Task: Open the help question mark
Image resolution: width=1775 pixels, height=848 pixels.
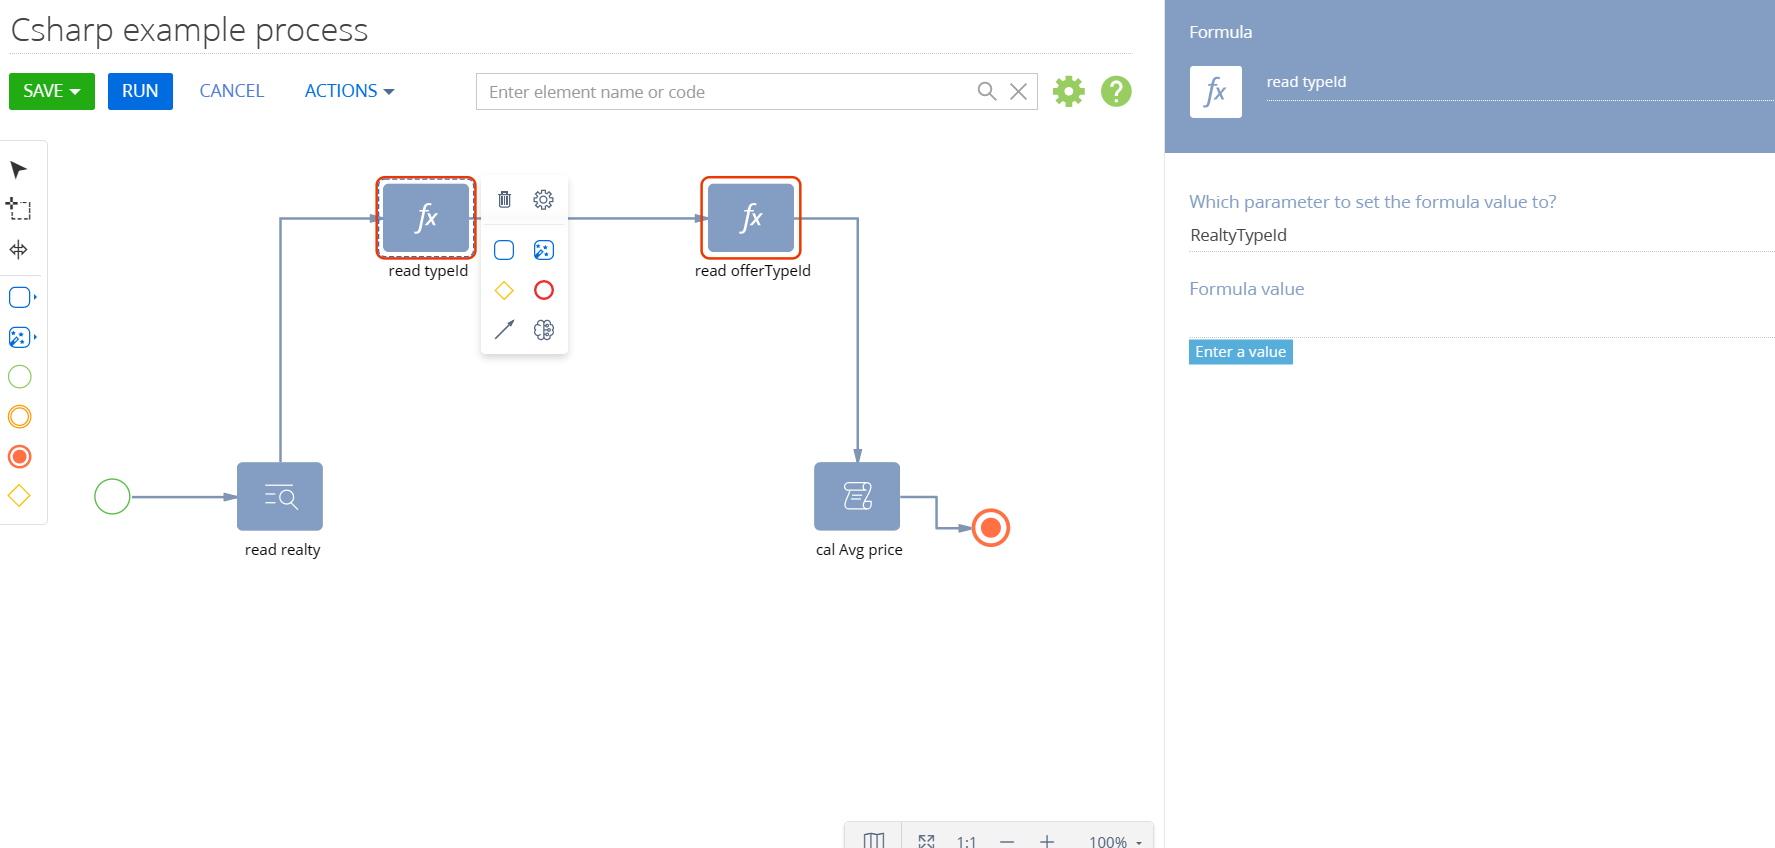Action: click(x=1116, y=91)
